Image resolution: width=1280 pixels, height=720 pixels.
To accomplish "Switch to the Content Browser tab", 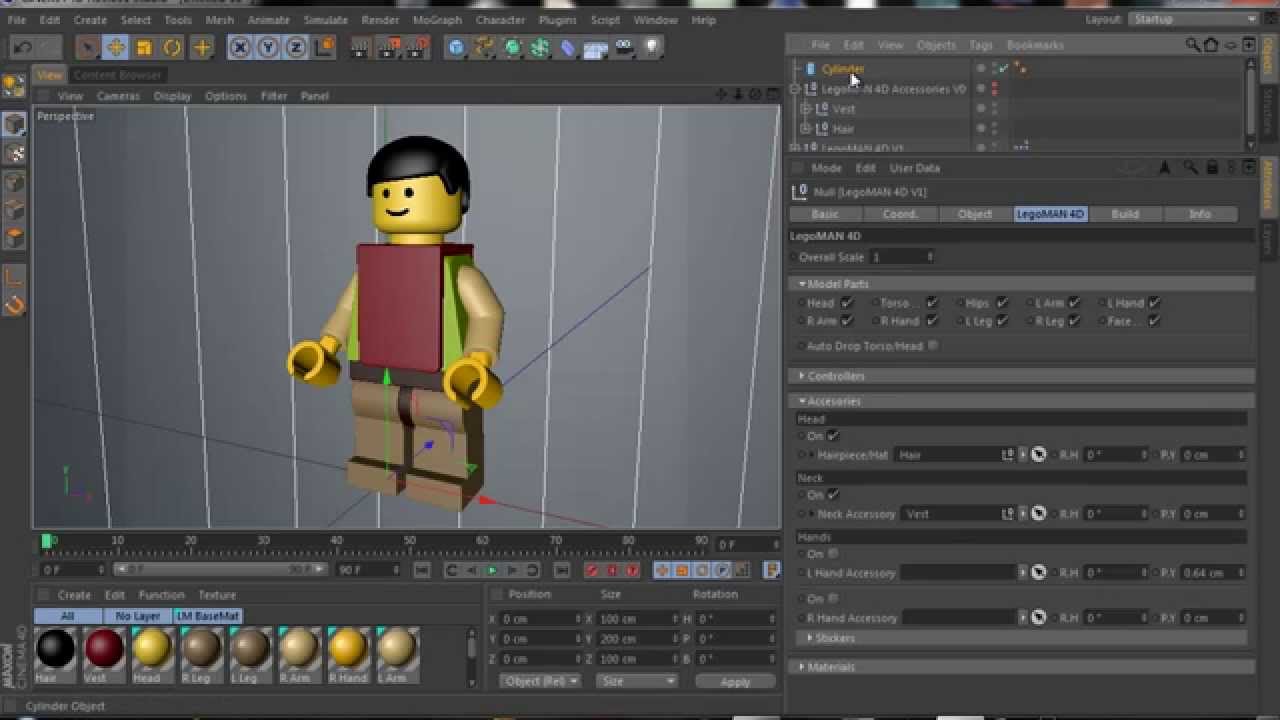I will [117, 75].
